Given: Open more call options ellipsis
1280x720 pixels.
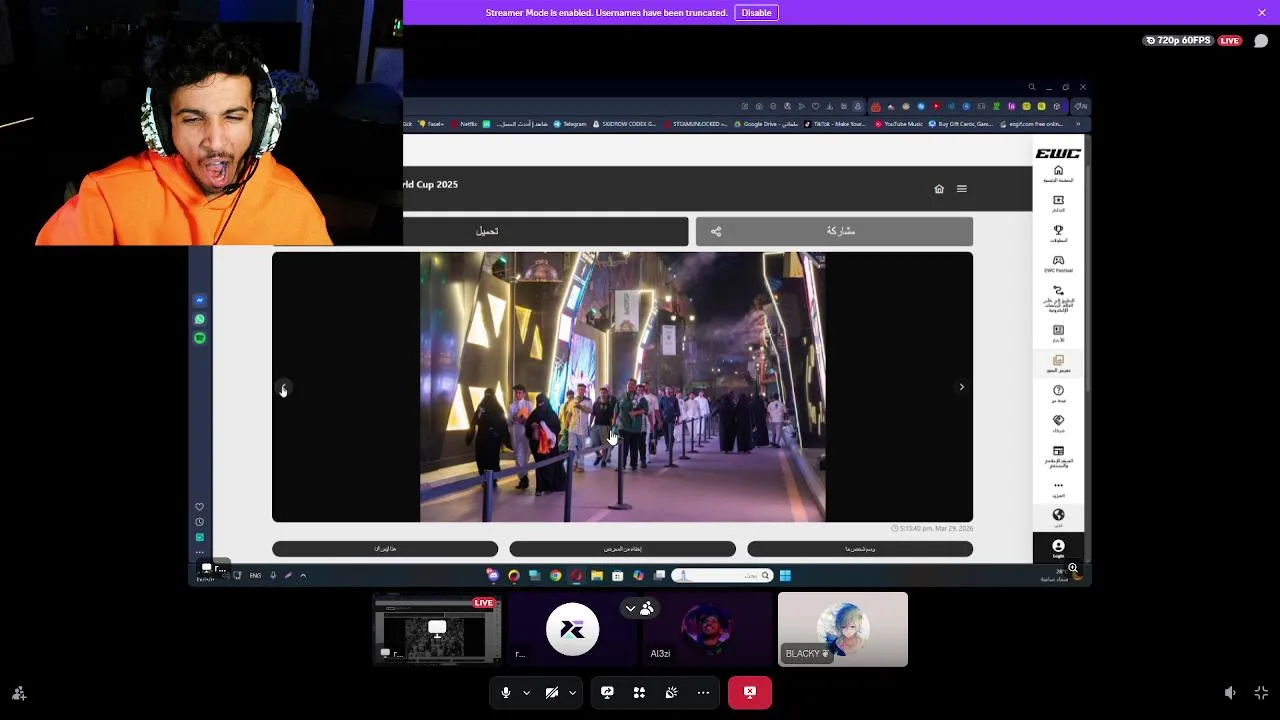Looking at the screenshot, I should [703, 692].
